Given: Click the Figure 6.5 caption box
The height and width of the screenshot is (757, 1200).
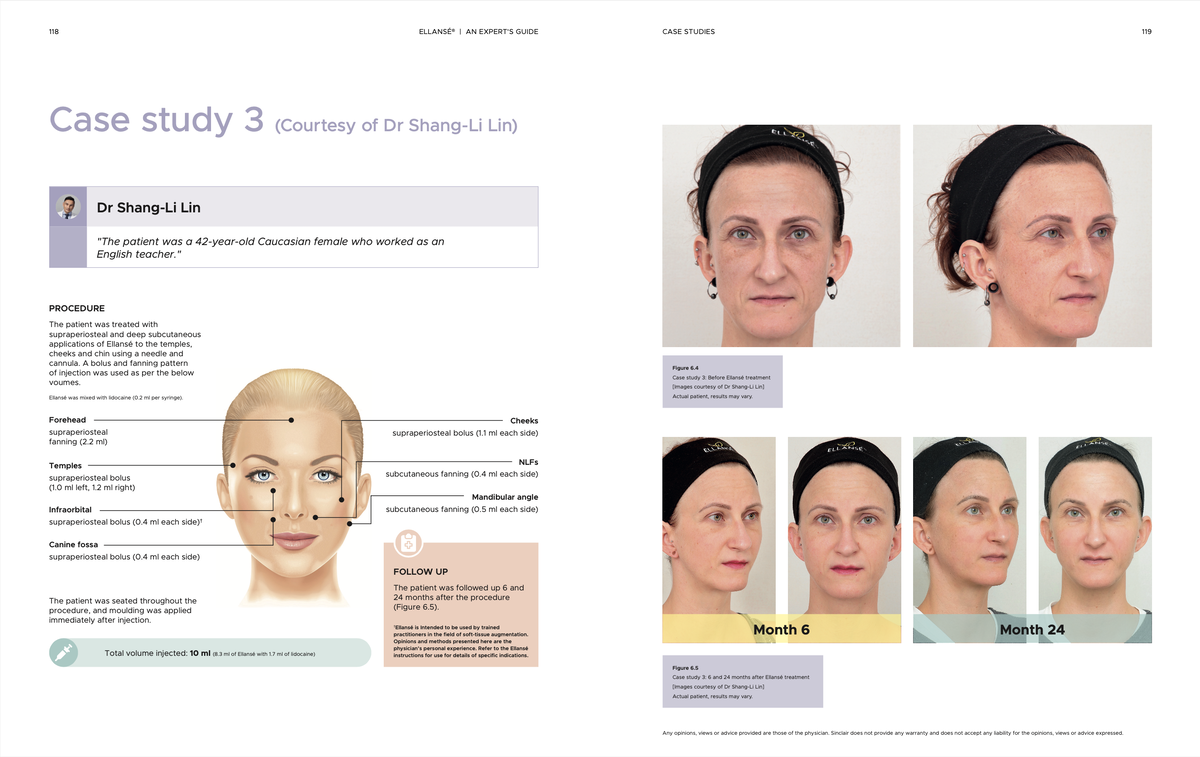Looking at the screenshot, I should [x=743, y=681].
